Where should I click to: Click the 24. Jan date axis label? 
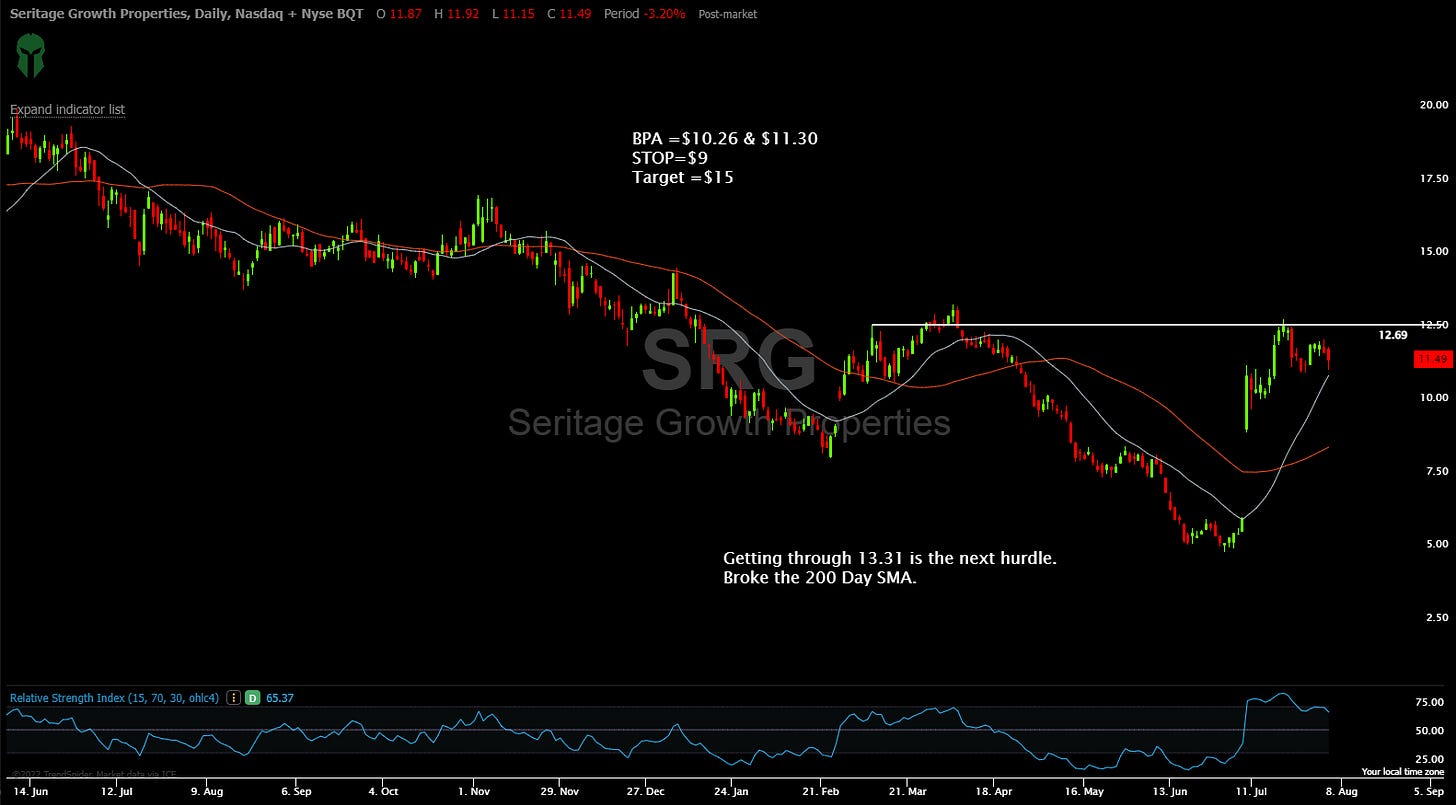coord(732,791)
